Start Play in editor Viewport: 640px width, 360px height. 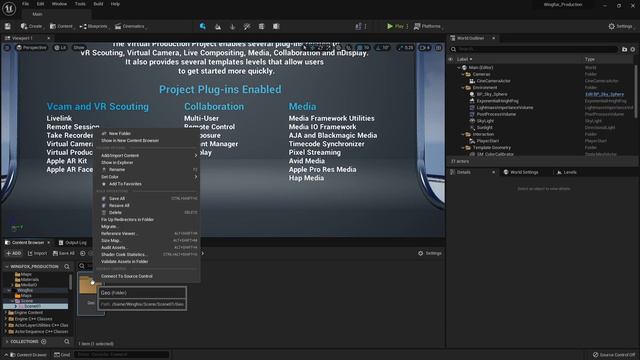pyautogui.click(x=395, y=26)
